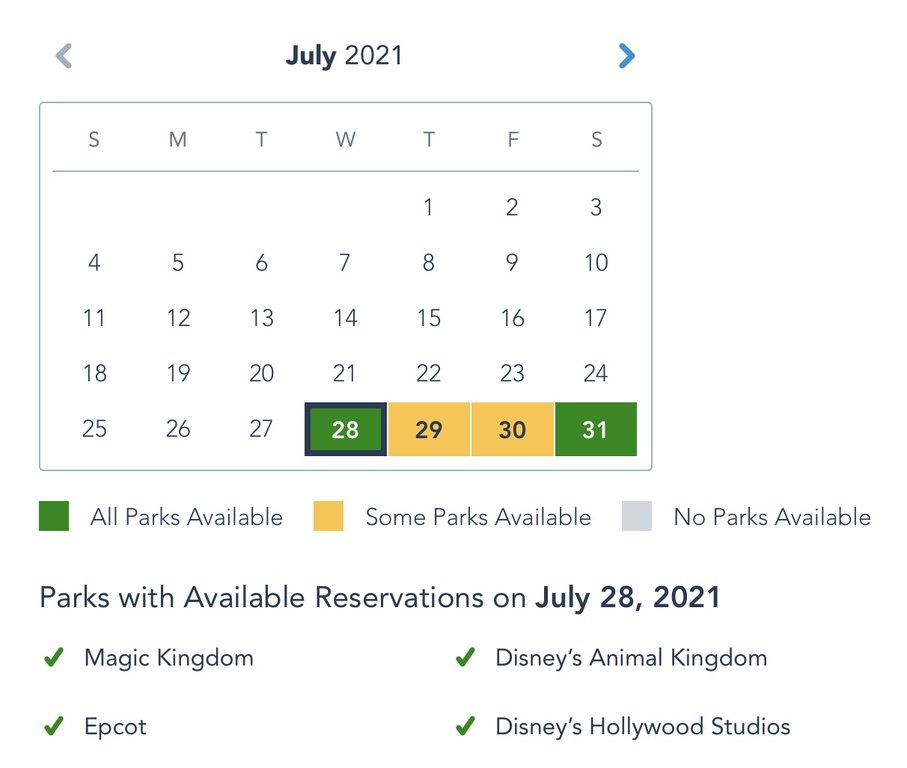Click the green checkmark beside Magic Kingdom

click(53, 658)
